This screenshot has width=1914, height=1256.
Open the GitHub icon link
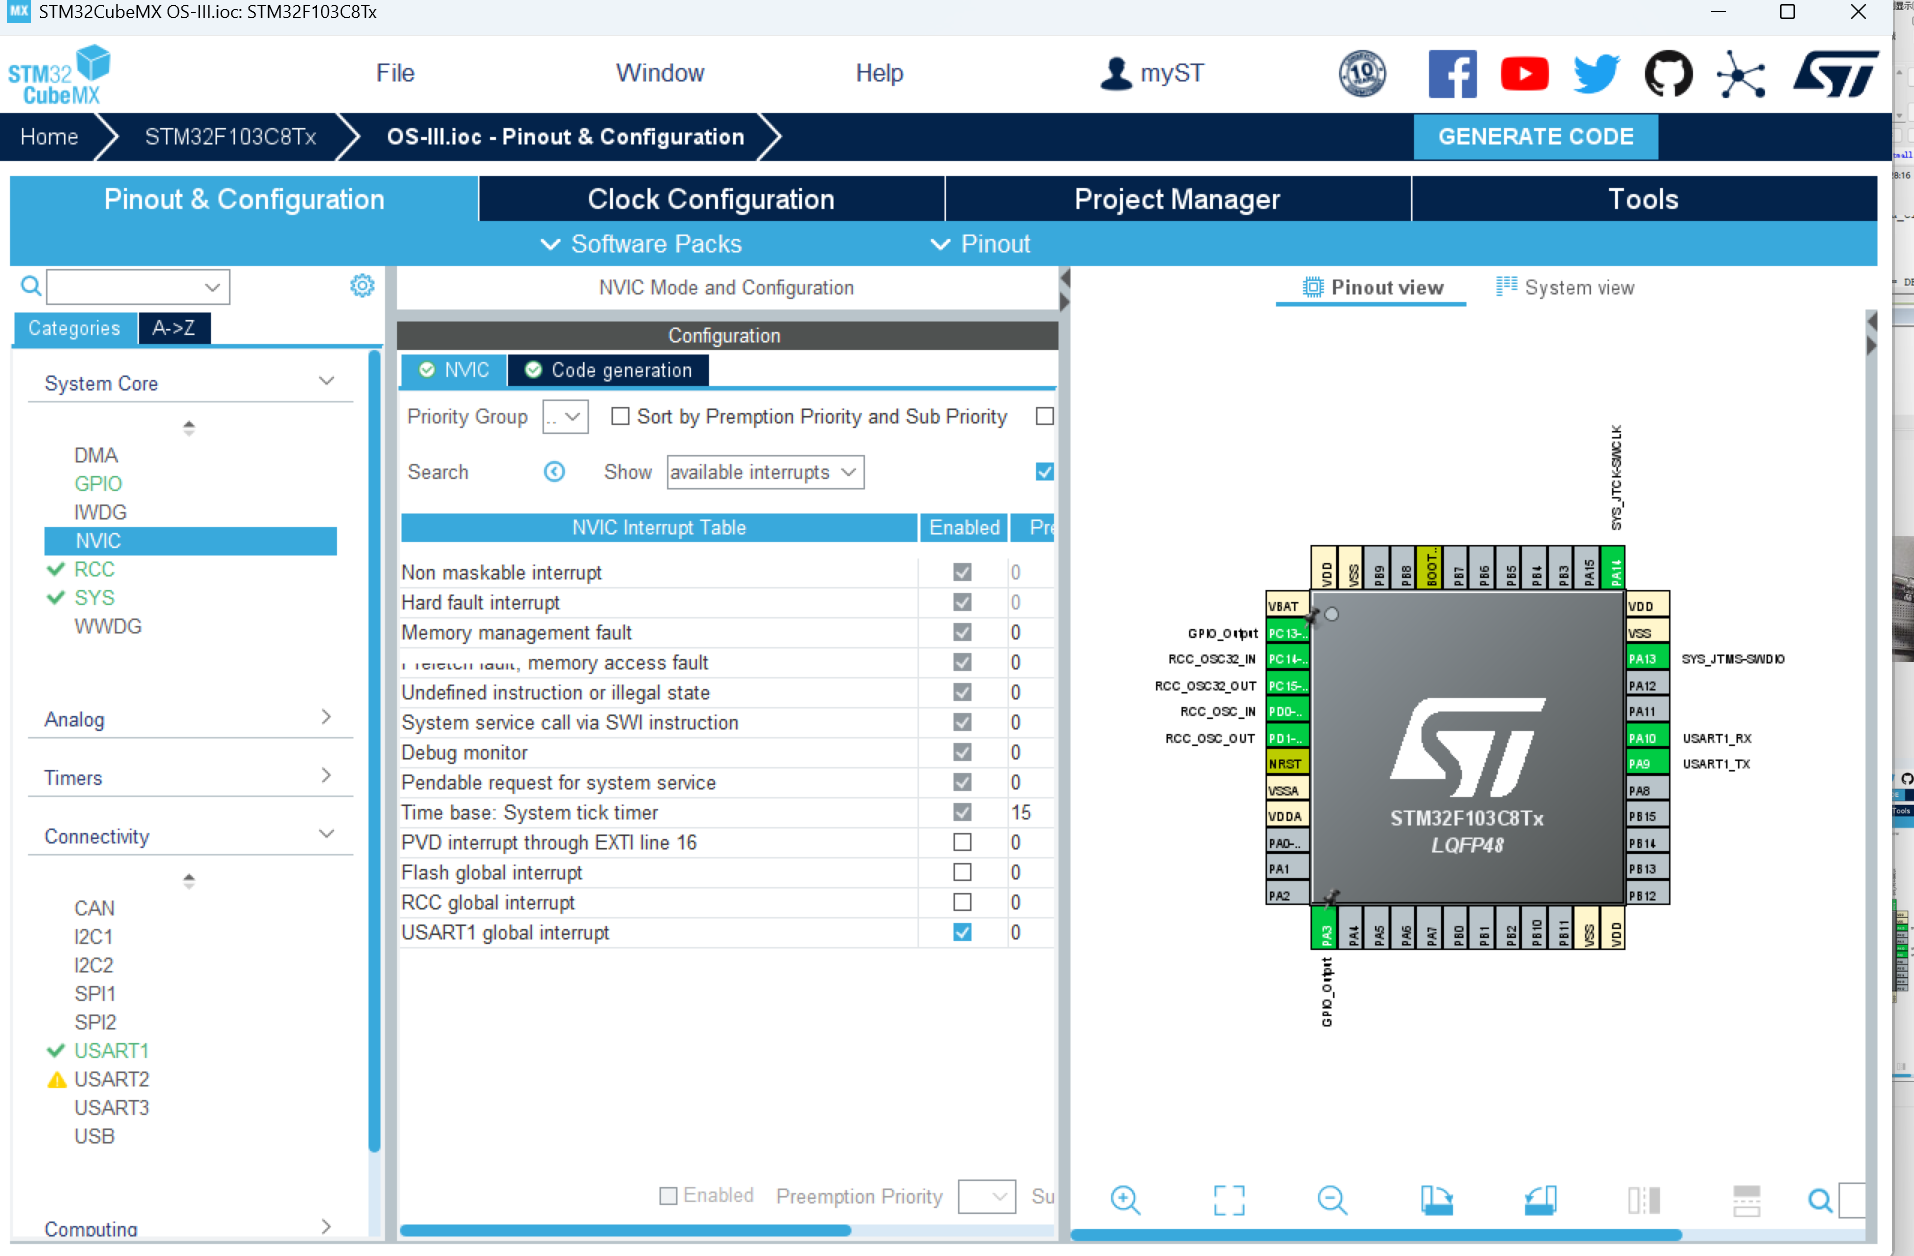tap(1668, 74)
